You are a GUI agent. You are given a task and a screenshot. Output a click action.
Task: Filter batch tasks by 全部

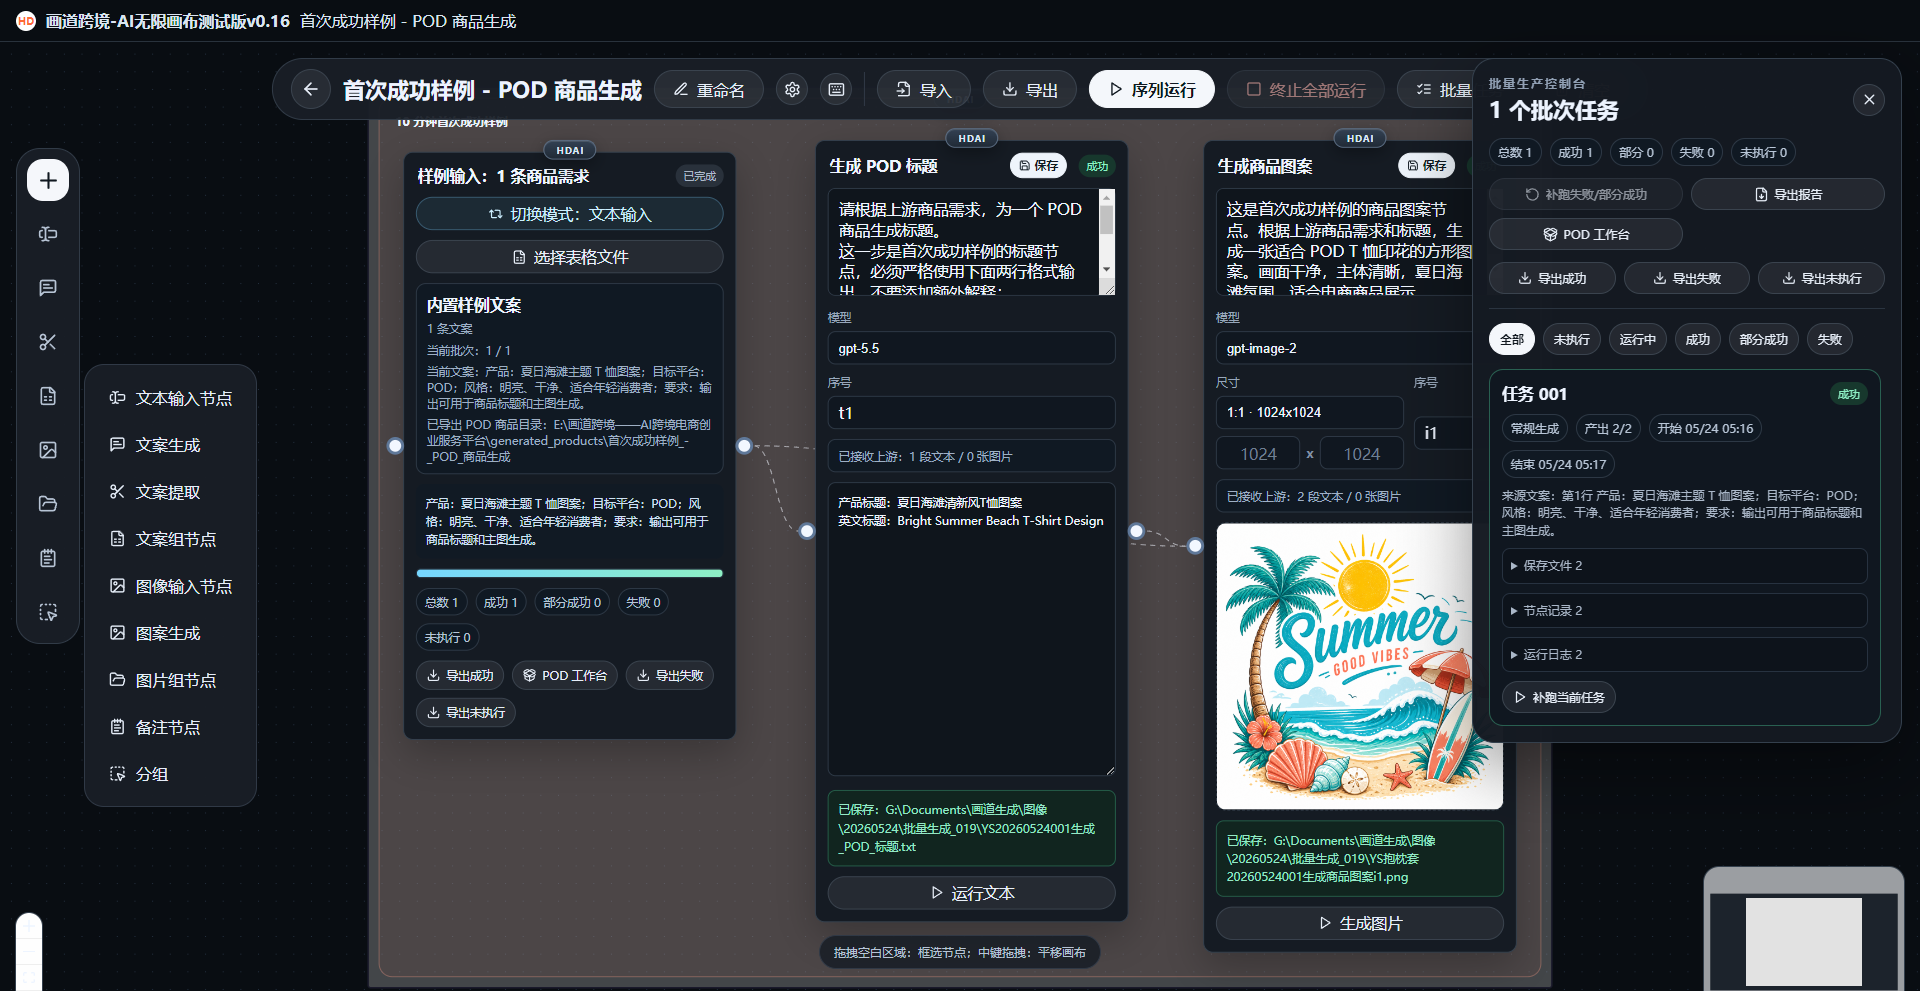click(1512, 340)
